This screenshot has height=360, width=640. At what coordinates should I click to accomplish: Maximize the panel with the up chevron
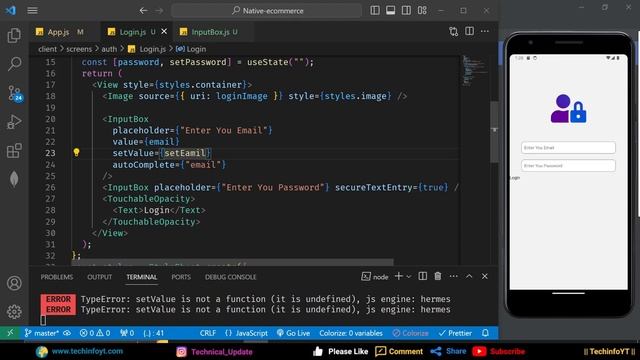point(469,276)
